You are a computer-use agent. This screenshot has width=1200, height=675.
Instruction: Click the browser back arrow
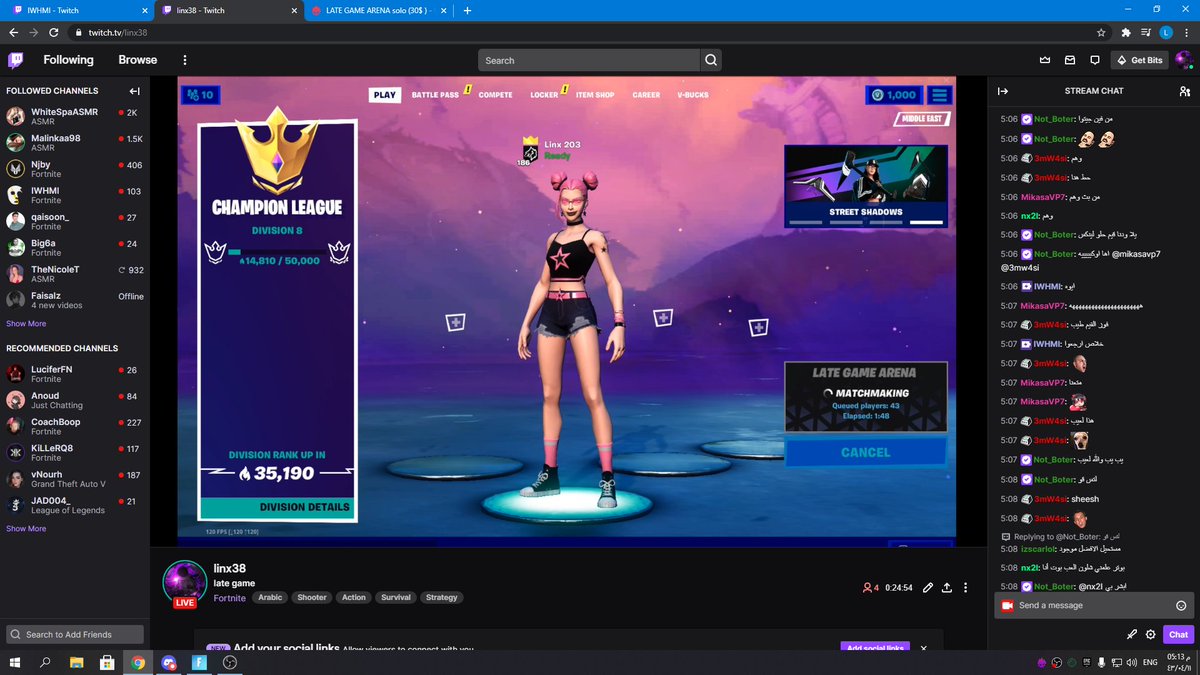pyautogui.click(x=13, y=32)
